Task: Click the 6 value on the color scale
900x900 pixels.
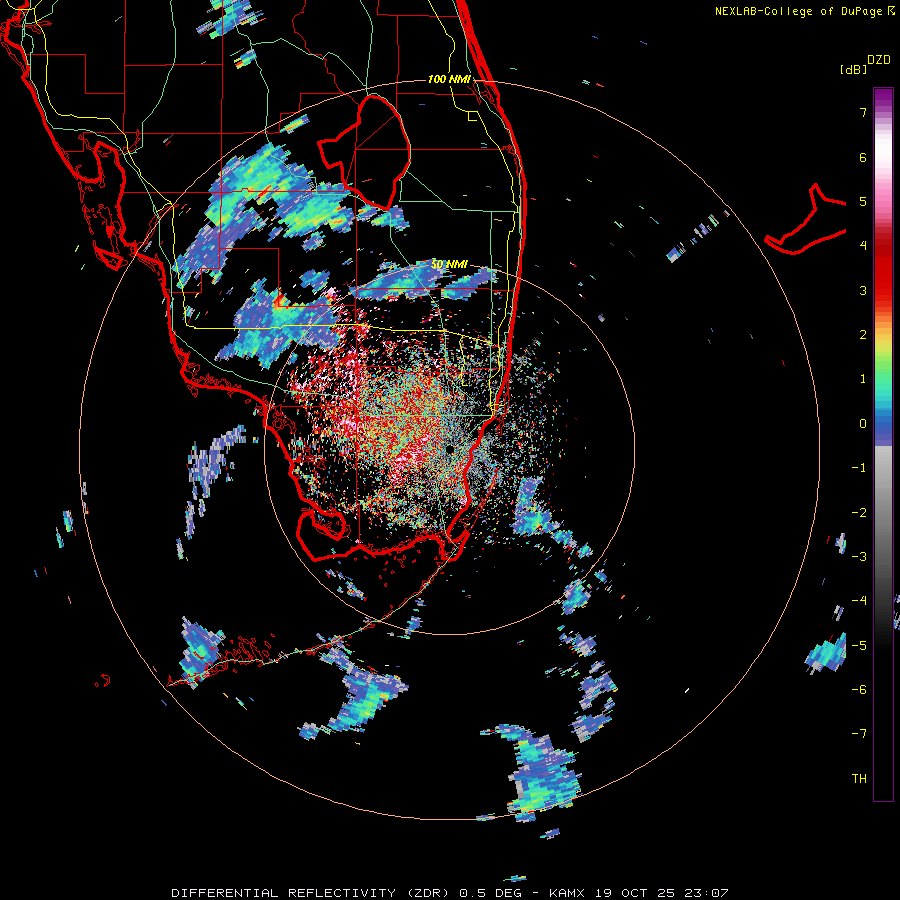Action: pos(863,157)
